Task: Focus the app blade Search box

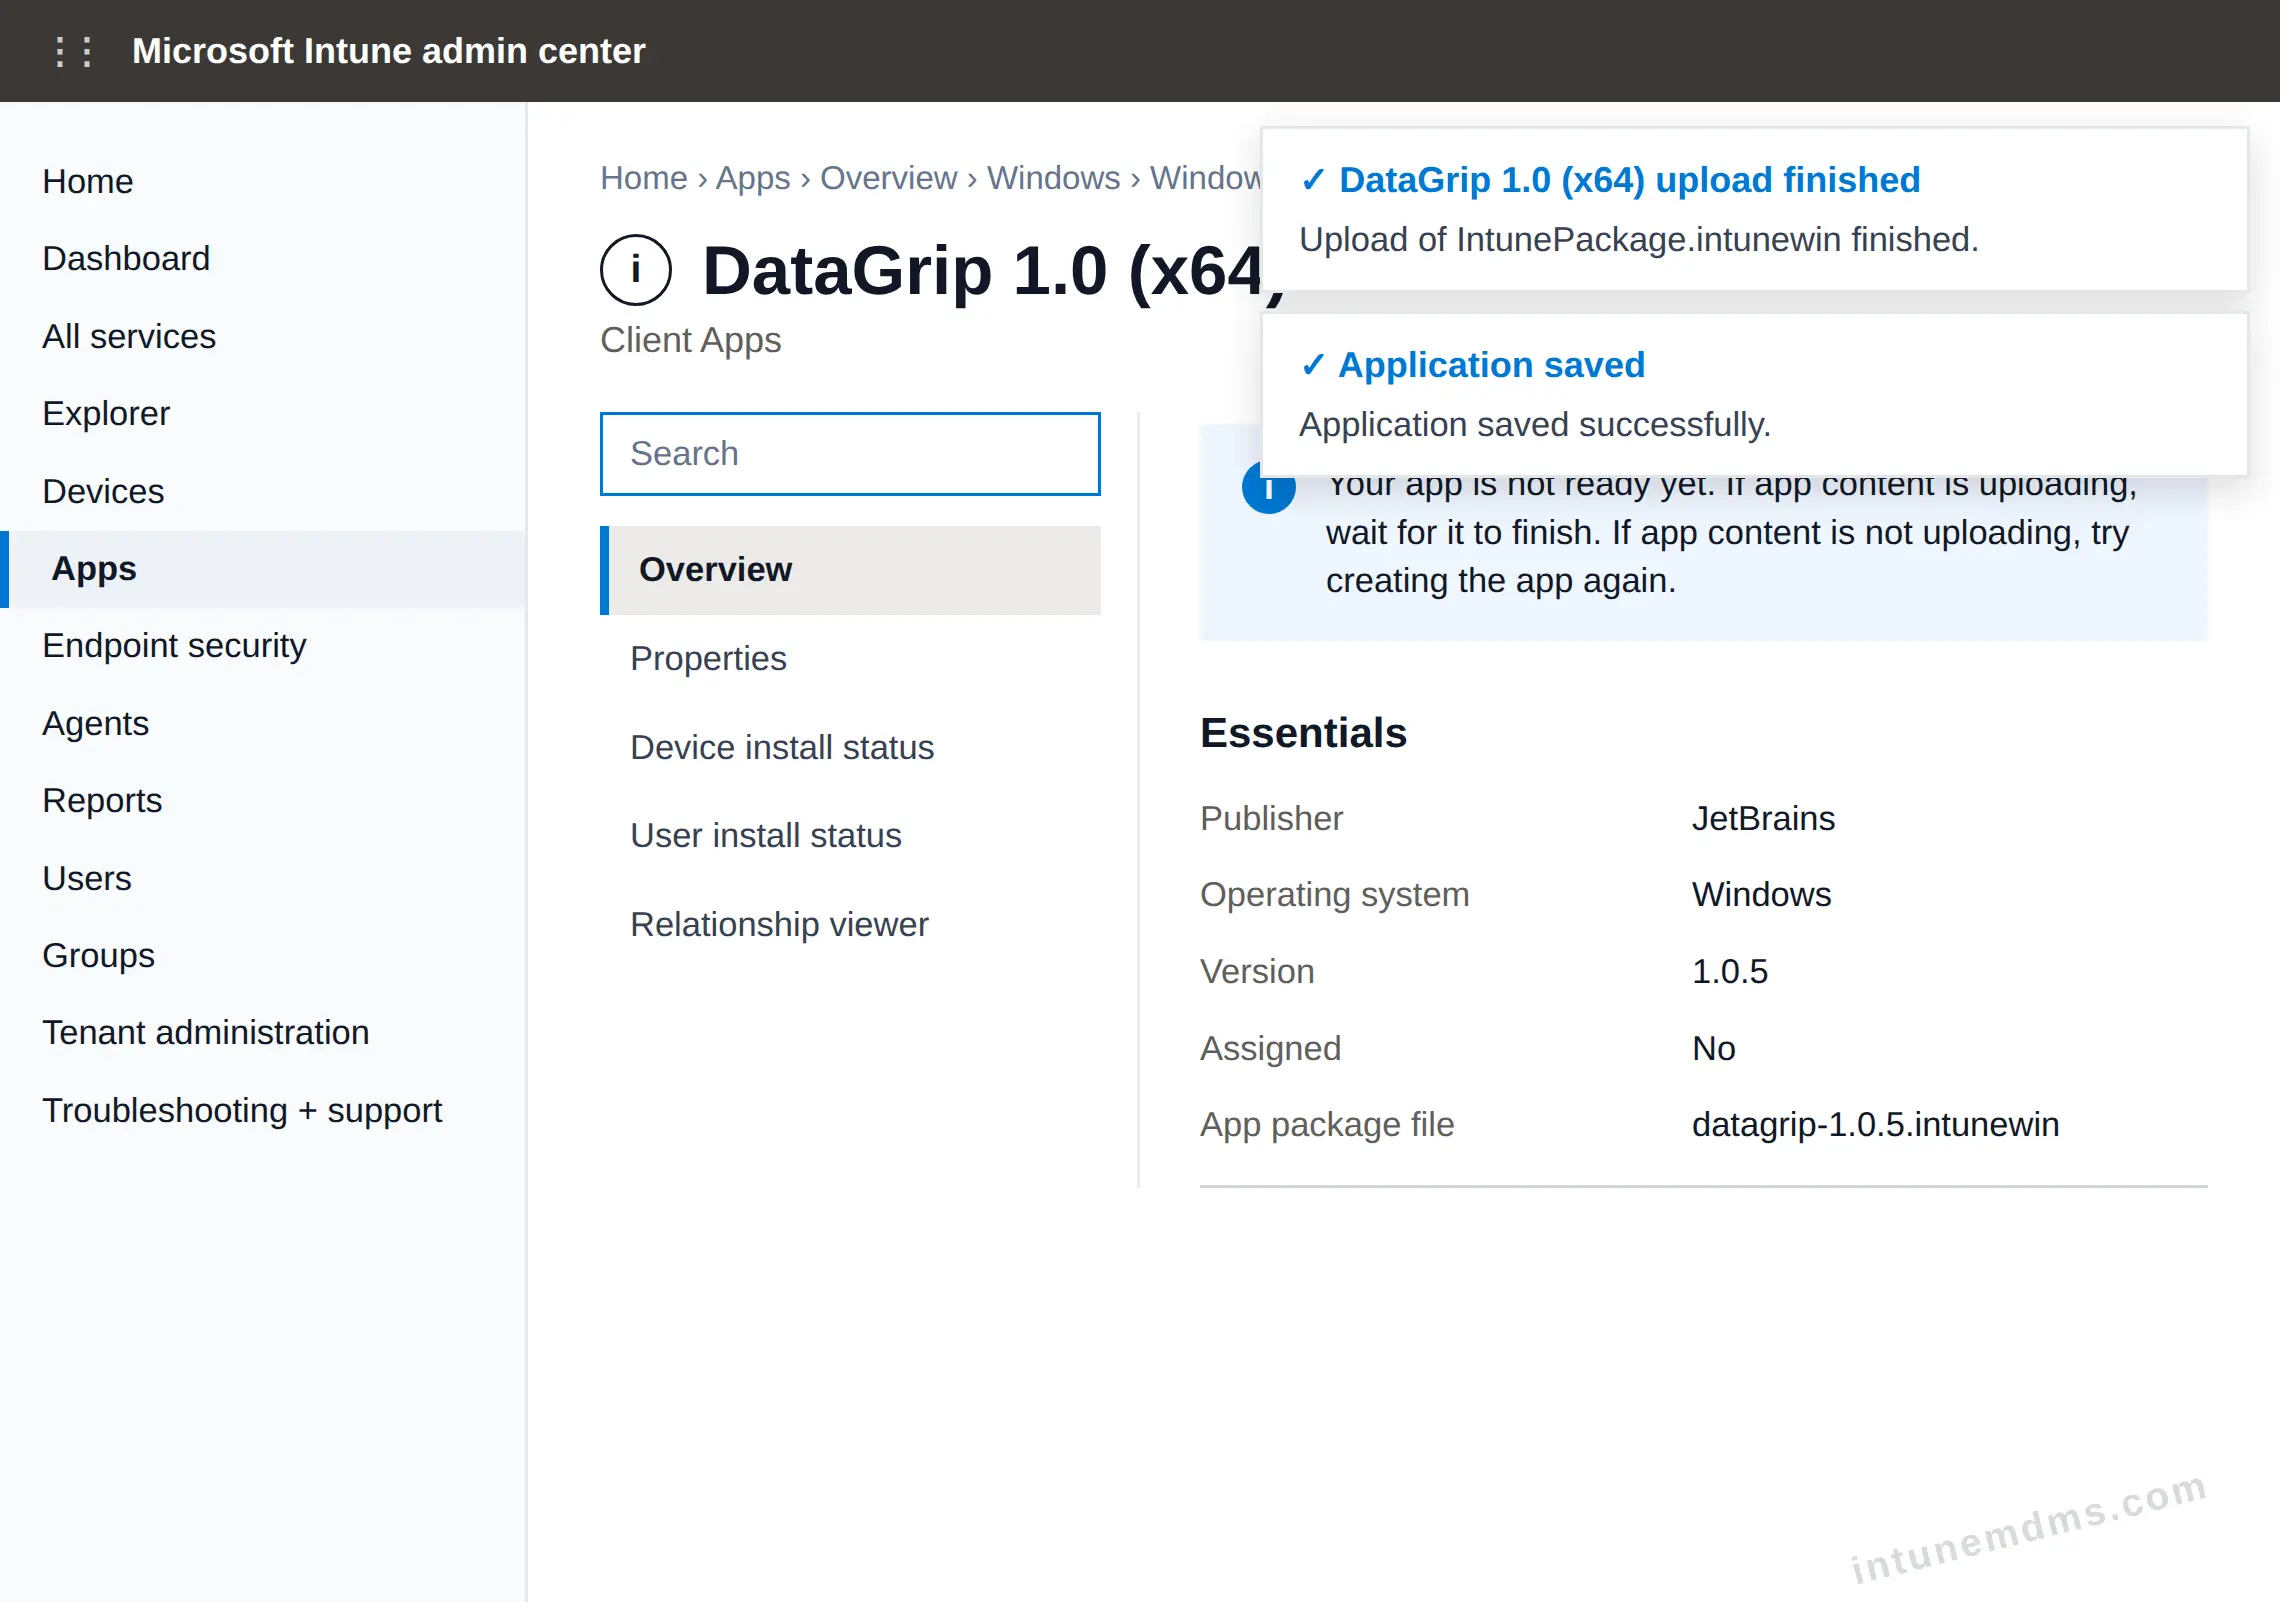Action: [850, 453]
